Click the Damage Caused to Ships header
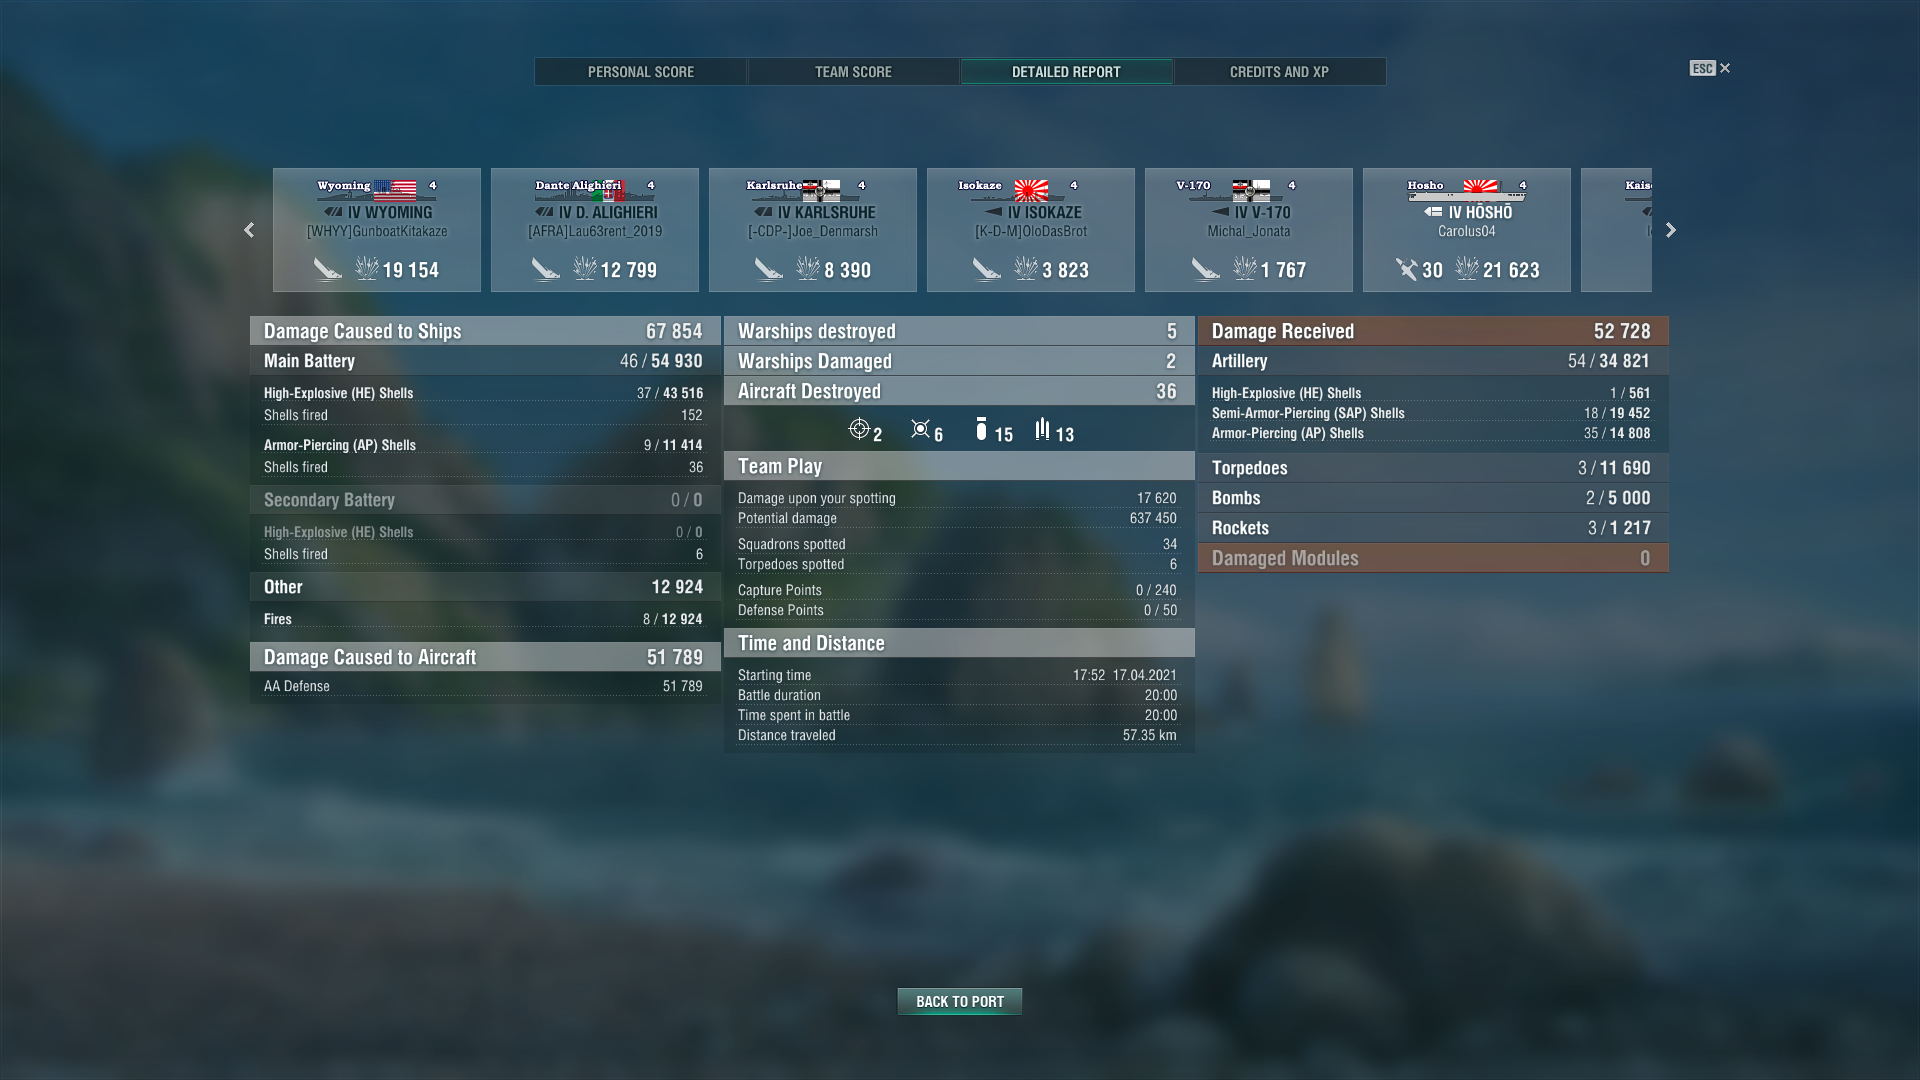The width and height of the screenshot is (1920, 1080). [x=485, y=331]
